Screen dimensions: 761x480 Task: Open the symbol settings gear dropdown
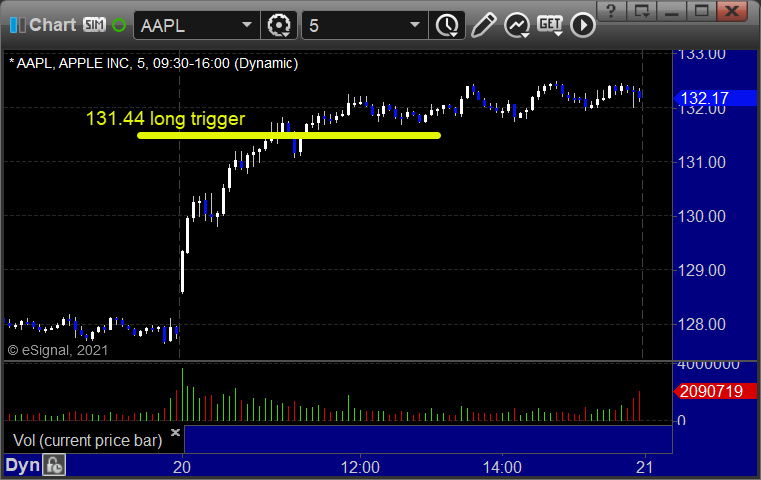(279, 25)
